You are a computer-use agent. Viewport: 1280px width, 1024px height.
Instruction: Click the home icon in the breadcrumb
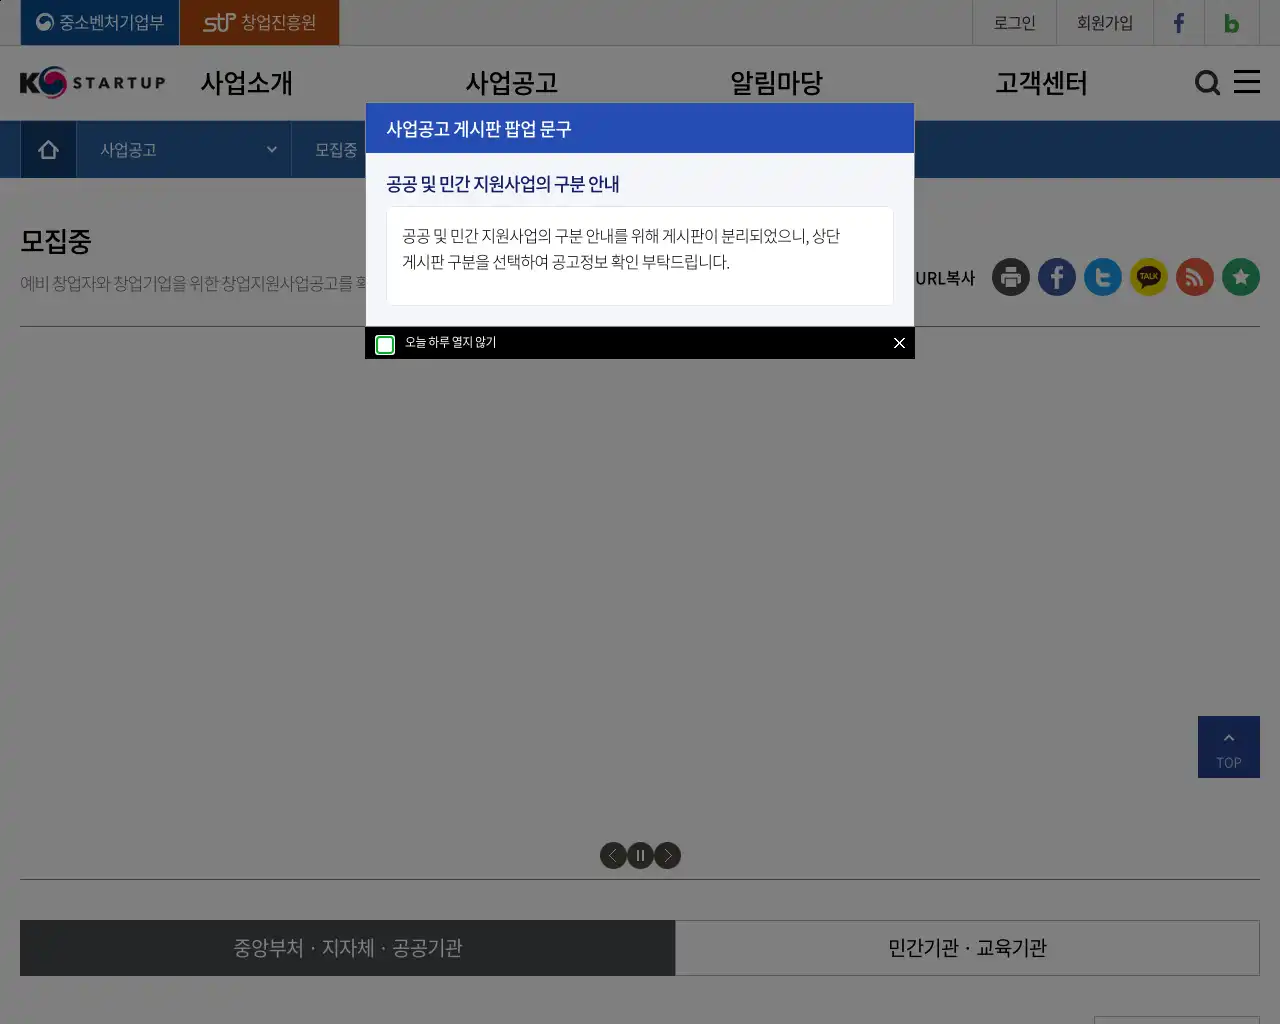pyautogui.click(x=47, y=149)
